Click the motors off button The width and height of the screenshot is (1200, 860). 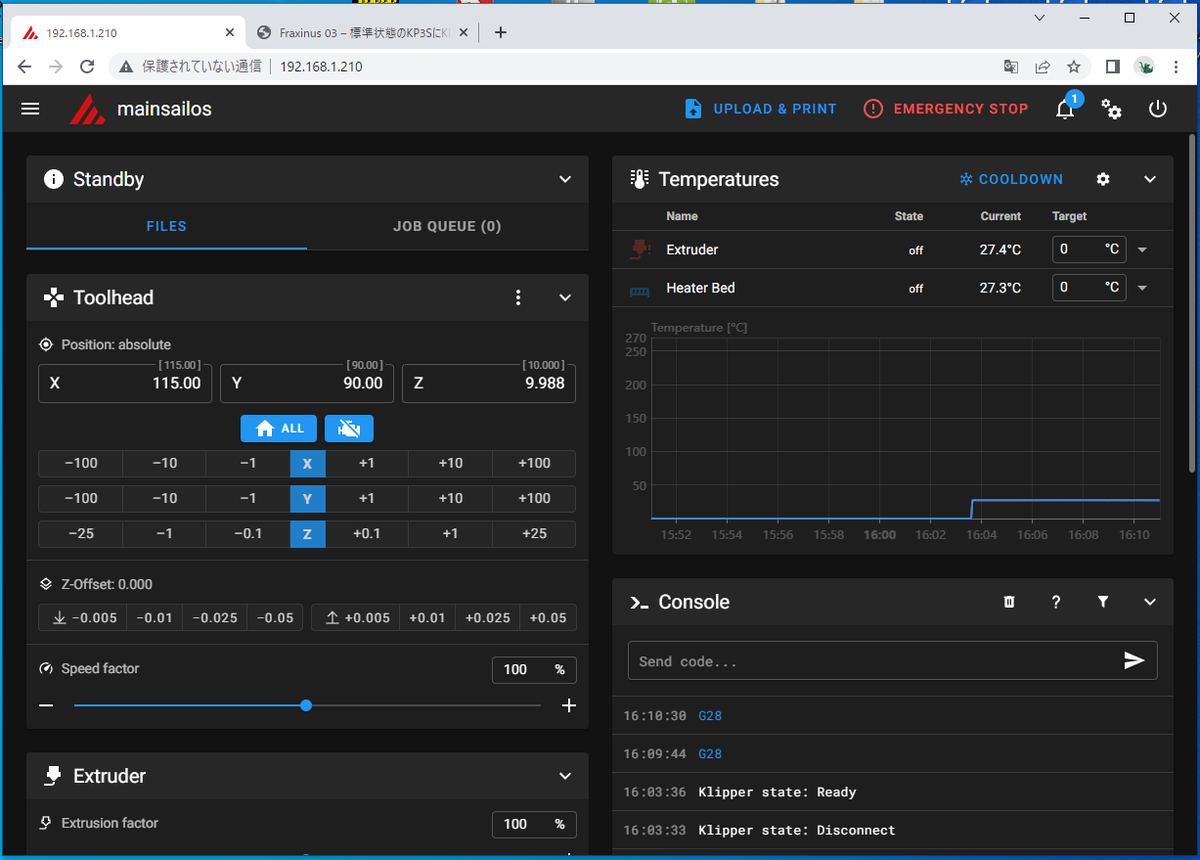coord(349,428)
